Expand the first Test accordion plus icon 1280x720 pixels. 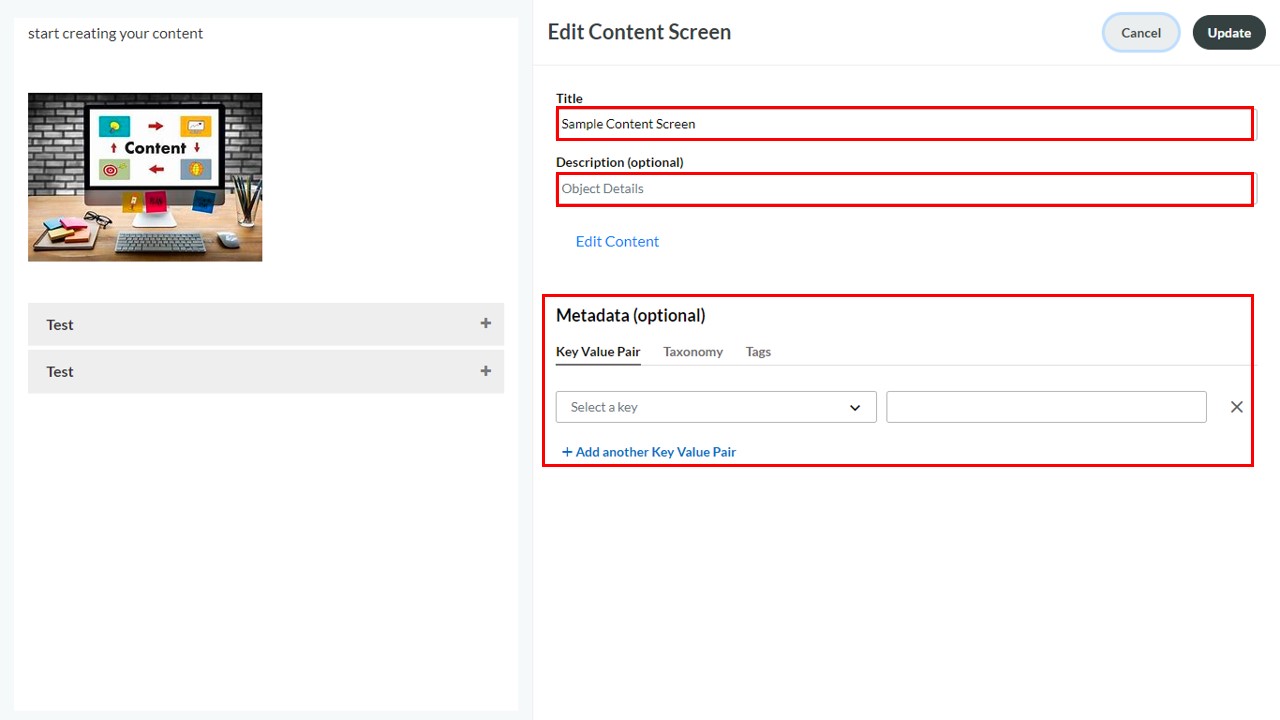485,323
